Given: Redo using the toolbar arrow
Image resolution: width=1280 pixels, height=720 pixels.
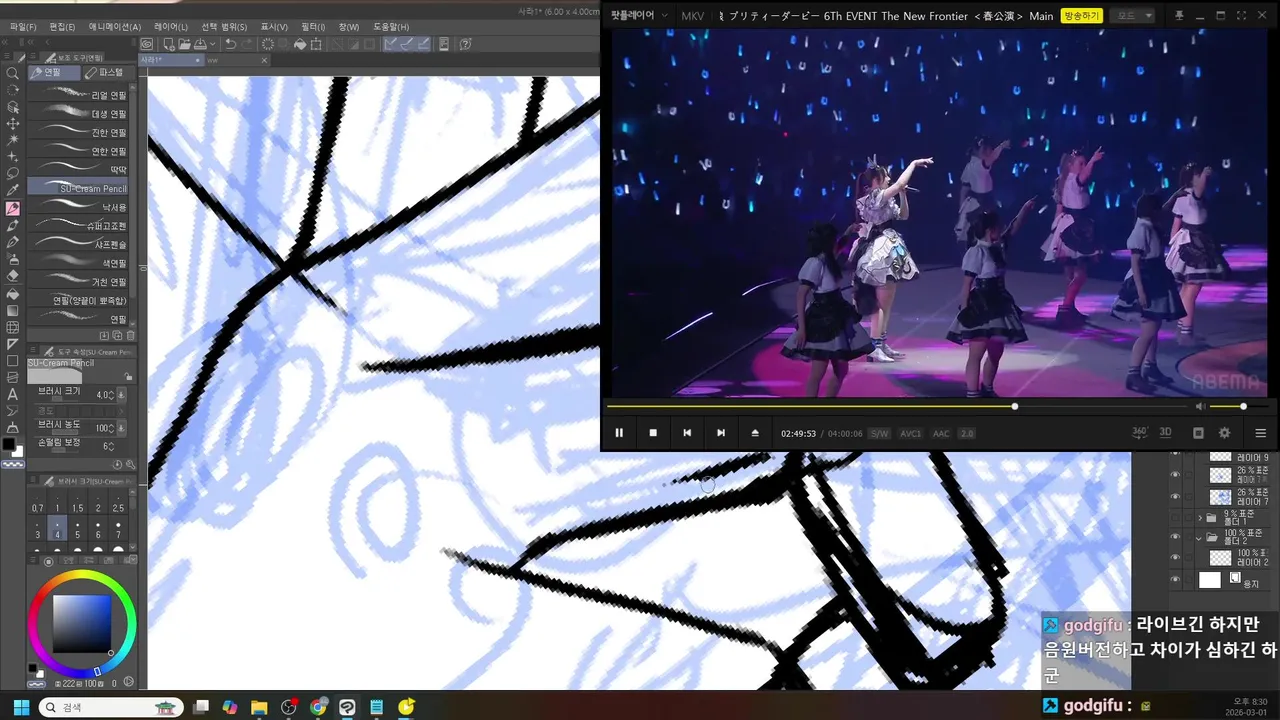Looking at the screenshot, I should (x=247, y=44).
